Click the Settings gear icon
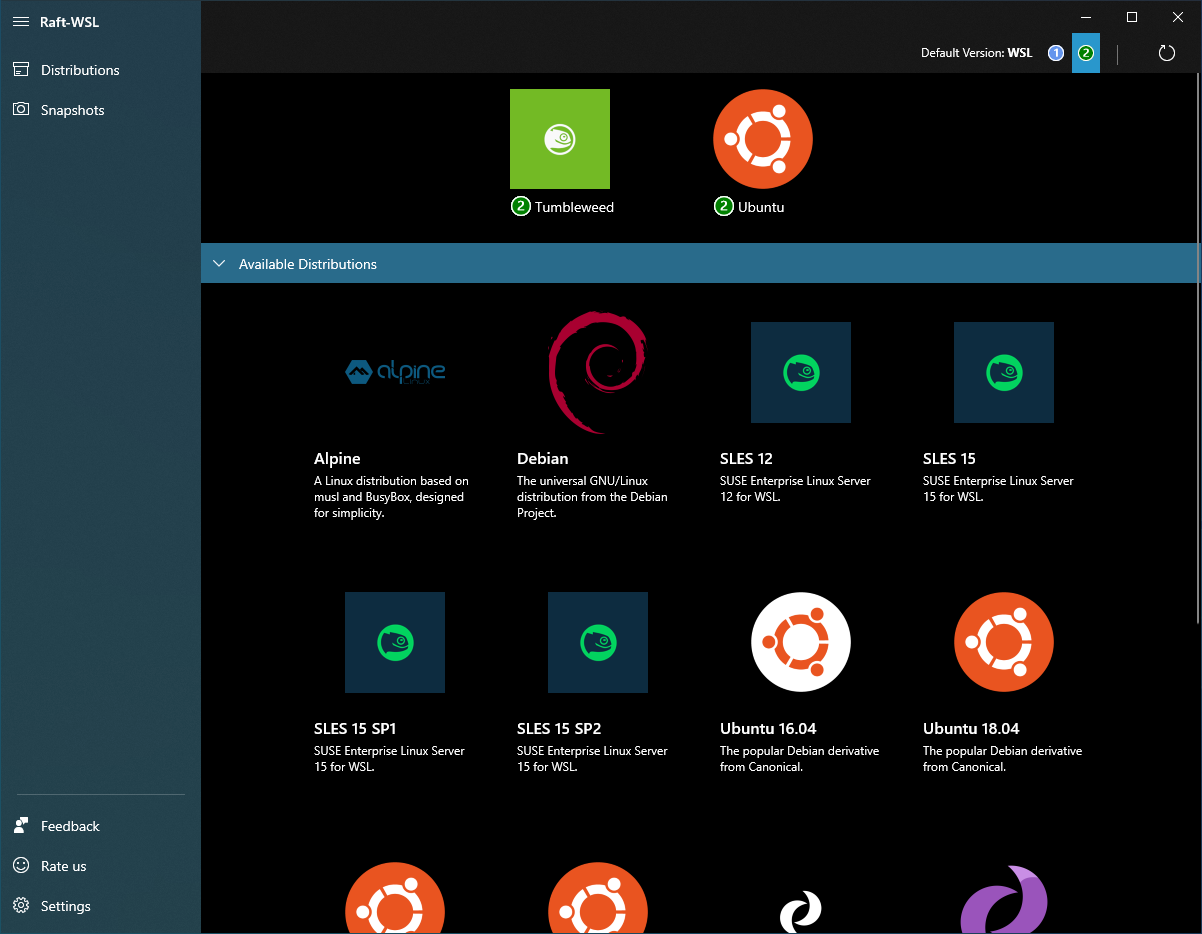1202x934 pixels. click(21, 906)
